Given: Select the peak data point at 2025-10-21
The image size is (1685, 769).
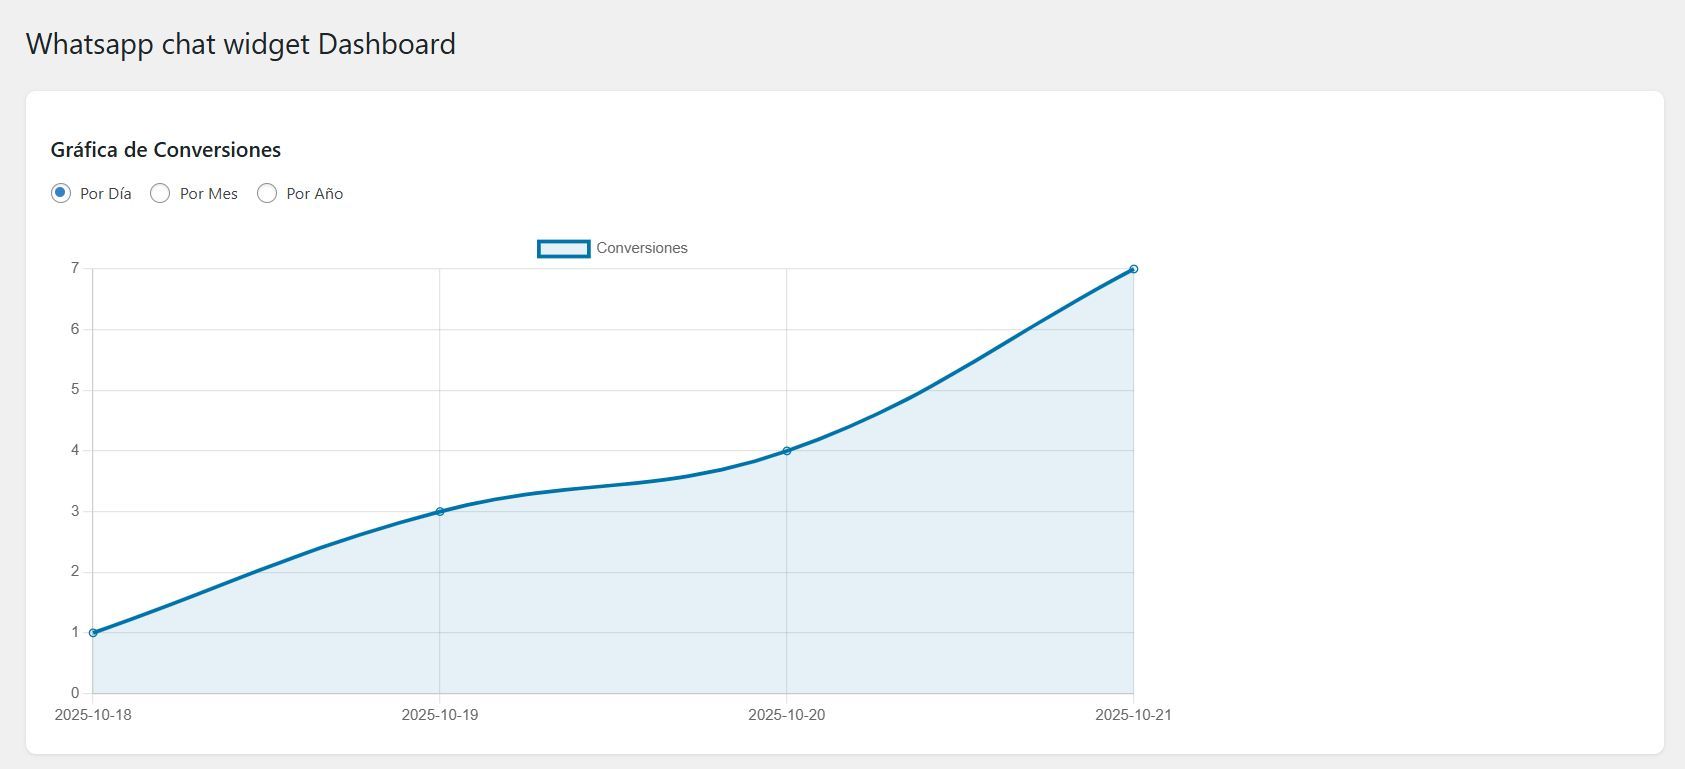Looking at the screenshot, I should [1133, 269].
